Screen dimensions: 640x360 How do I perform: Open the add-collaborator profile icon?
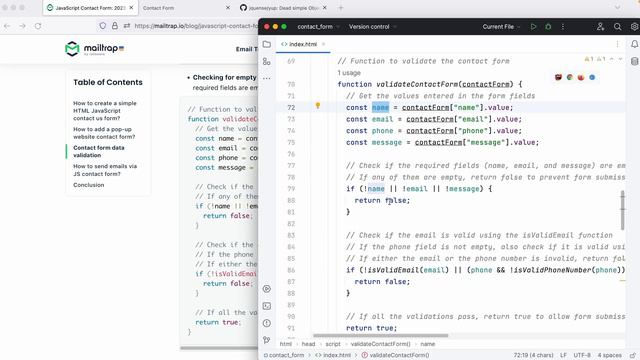(600, 27)
